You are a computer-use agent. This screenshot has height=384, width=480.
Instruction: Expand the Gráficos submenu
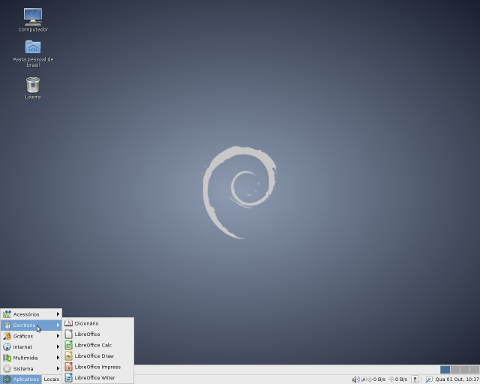click(x=31, y=336)
